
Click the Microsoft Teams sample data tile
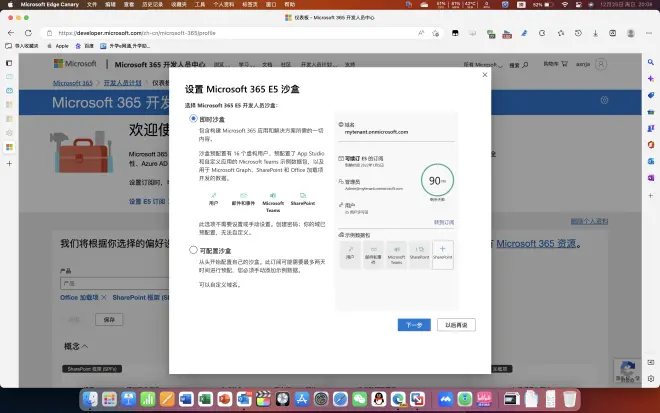(x=396, y=254)
